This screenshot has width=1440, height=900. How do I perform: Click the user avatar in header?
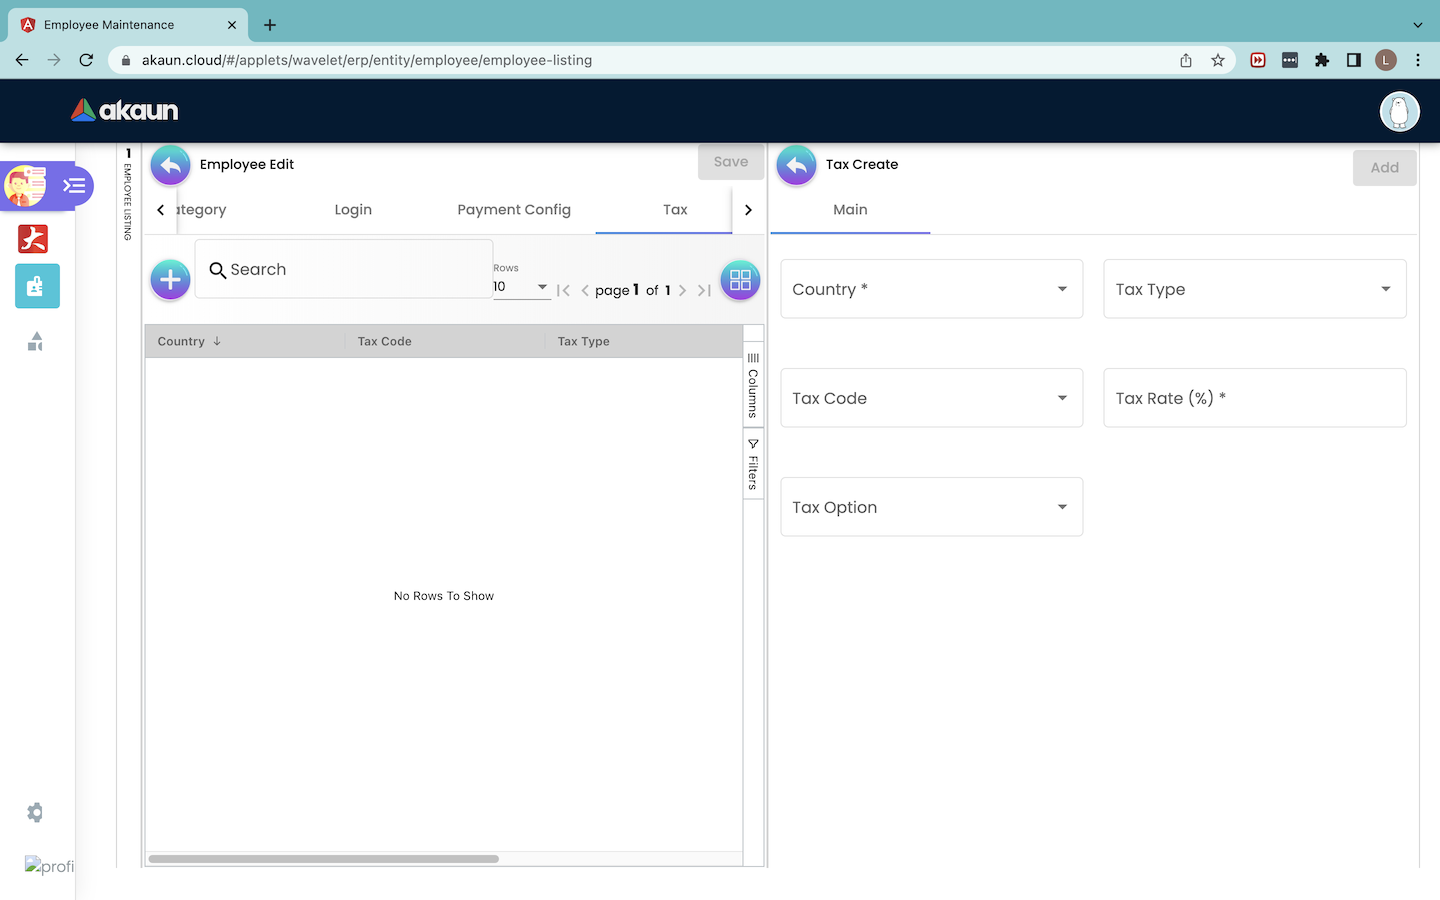(x=1399, y=111)
